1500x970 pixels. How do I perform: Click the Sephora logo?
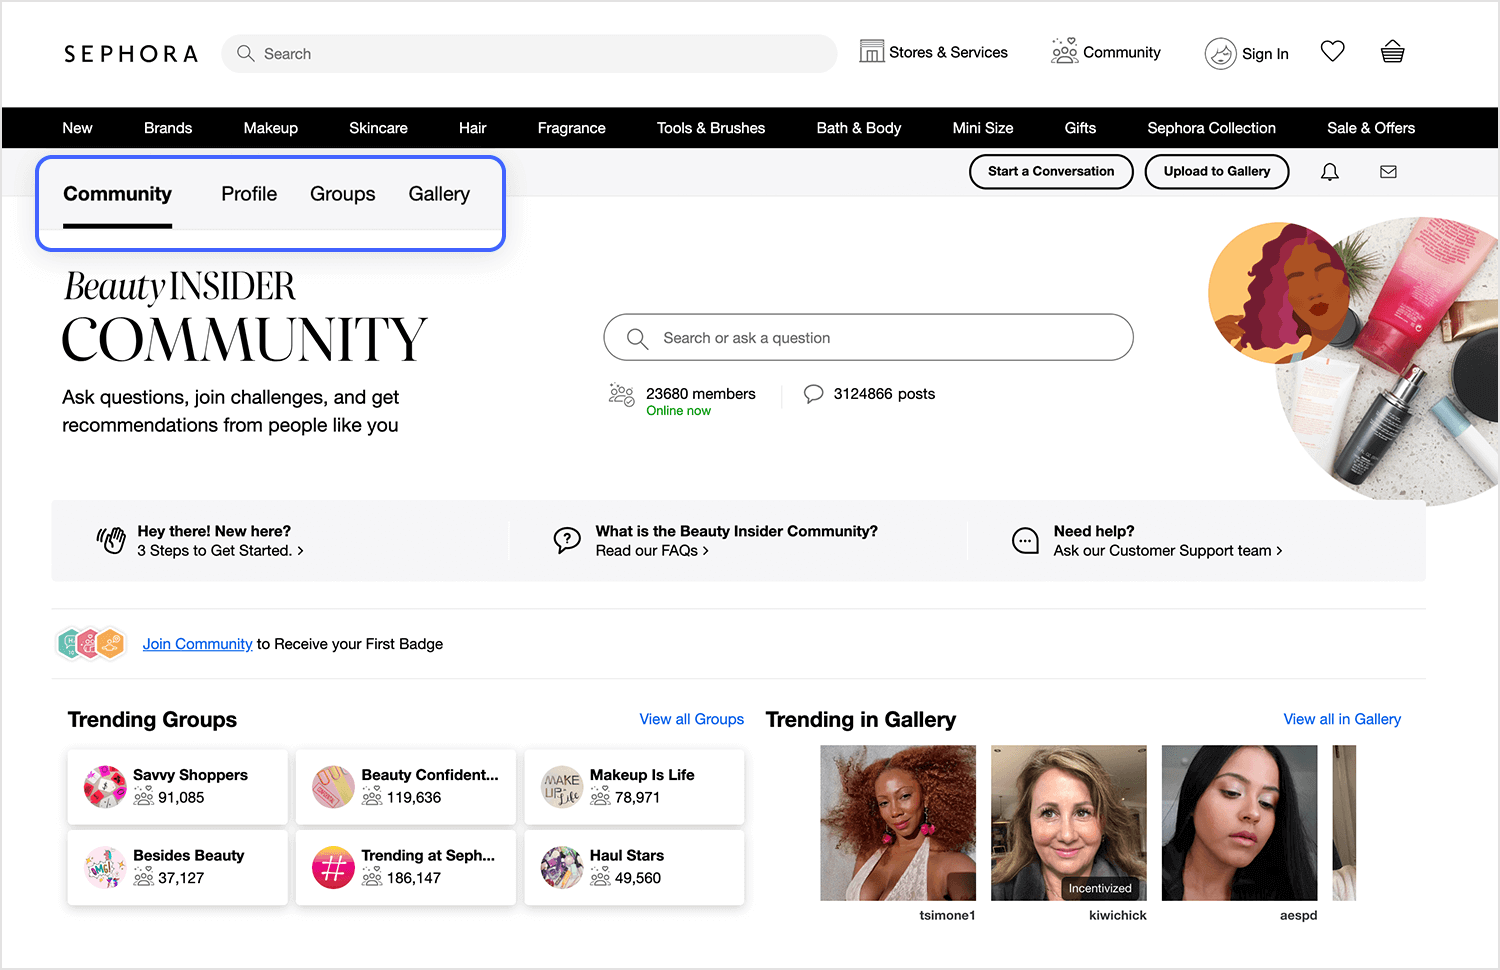pos(131,54)
